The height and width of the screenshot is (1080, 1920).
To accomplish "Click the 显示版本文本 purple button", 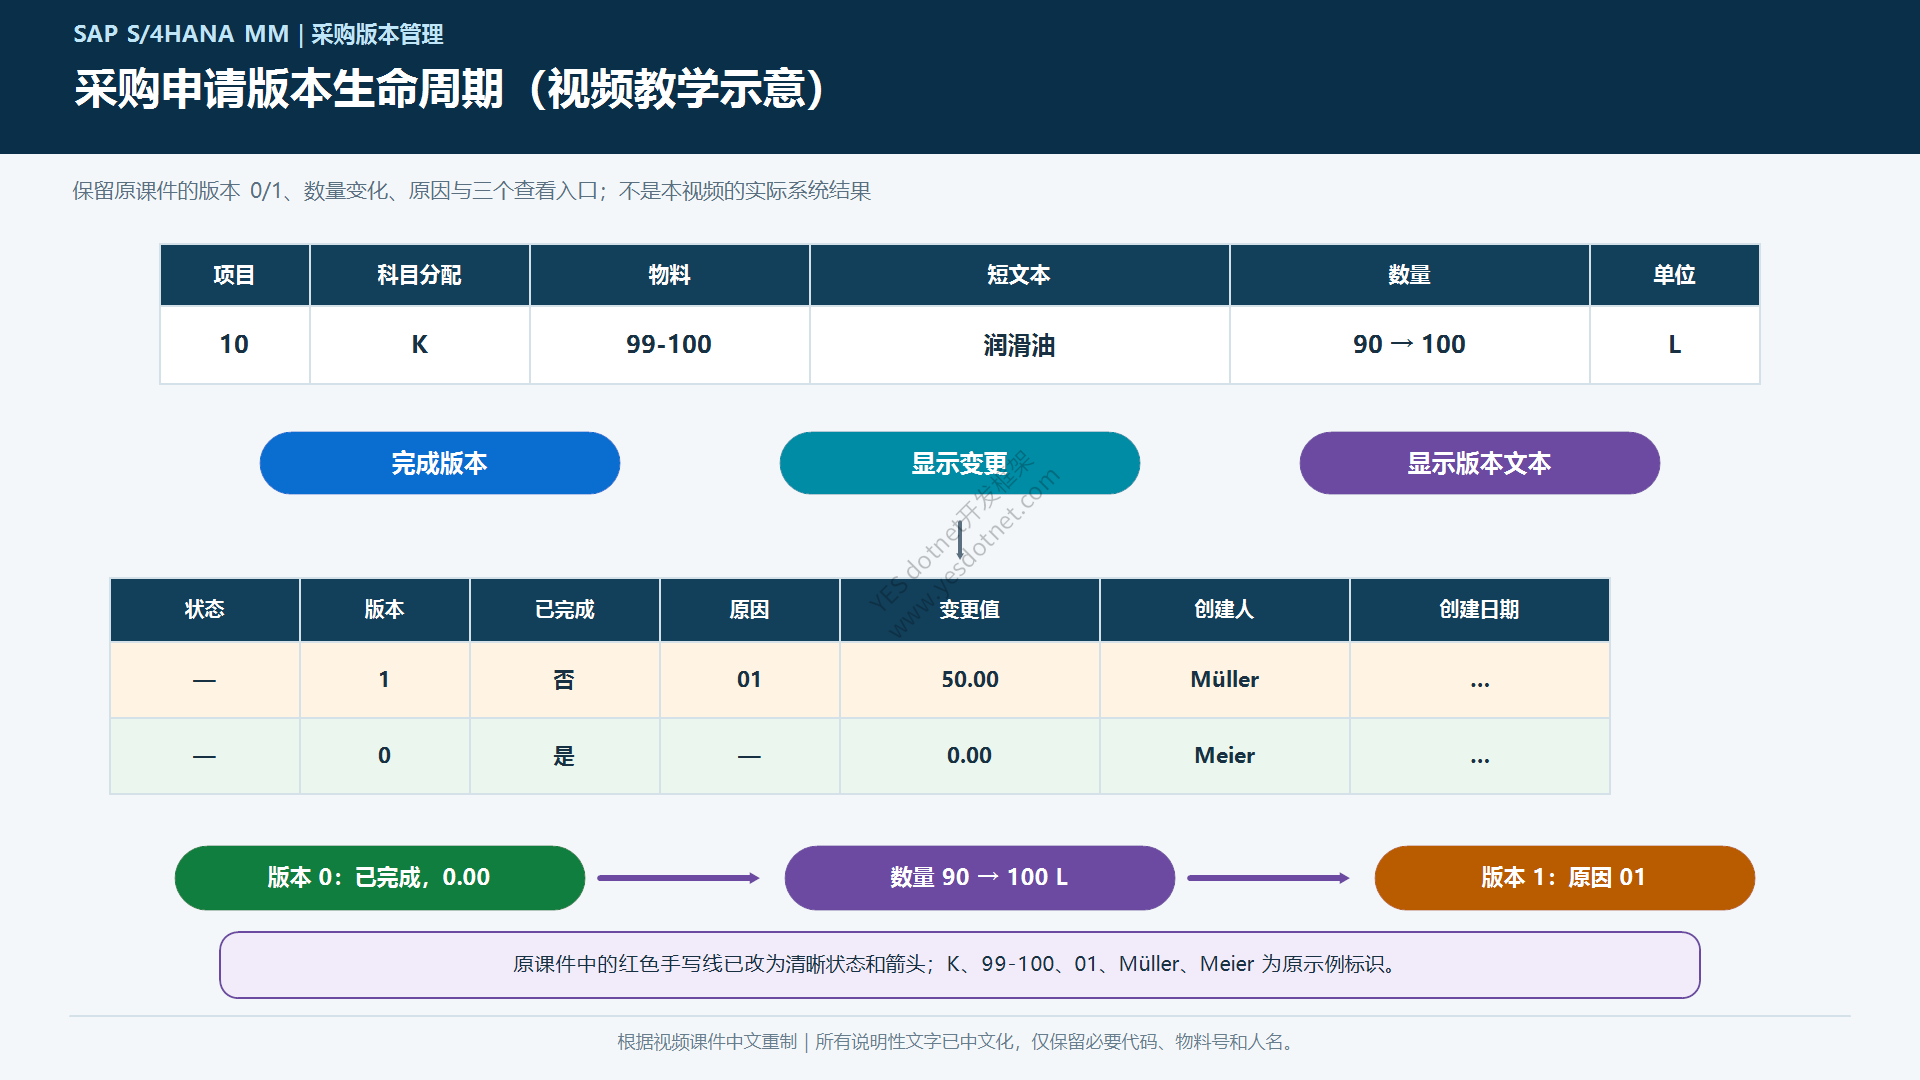I will 1480,463.
